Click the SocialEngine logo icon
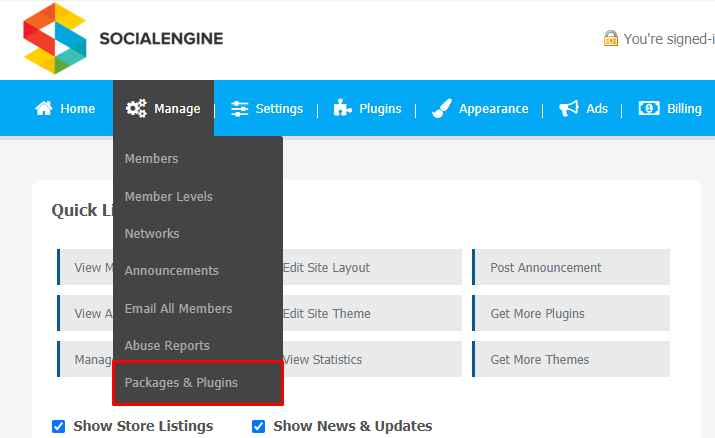 click(x=54, y=39)
